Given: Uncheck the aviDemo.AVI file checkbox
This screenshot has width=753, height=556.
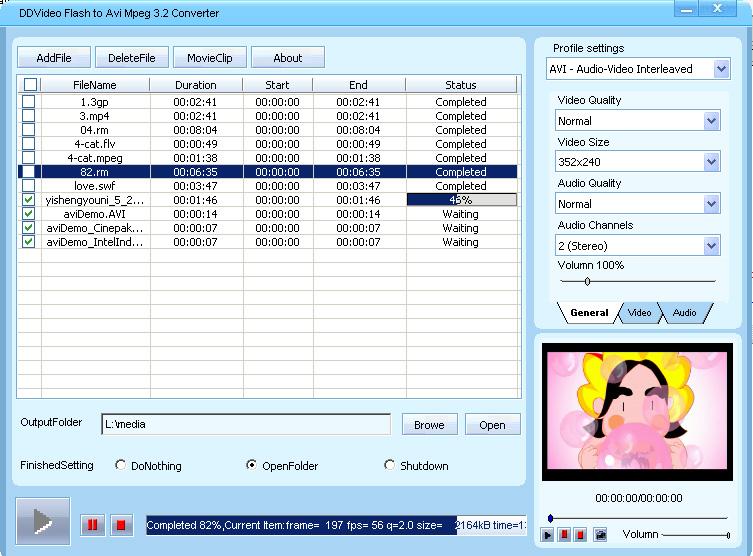Looking at the screenshot, I should click(x=29, y=214).
